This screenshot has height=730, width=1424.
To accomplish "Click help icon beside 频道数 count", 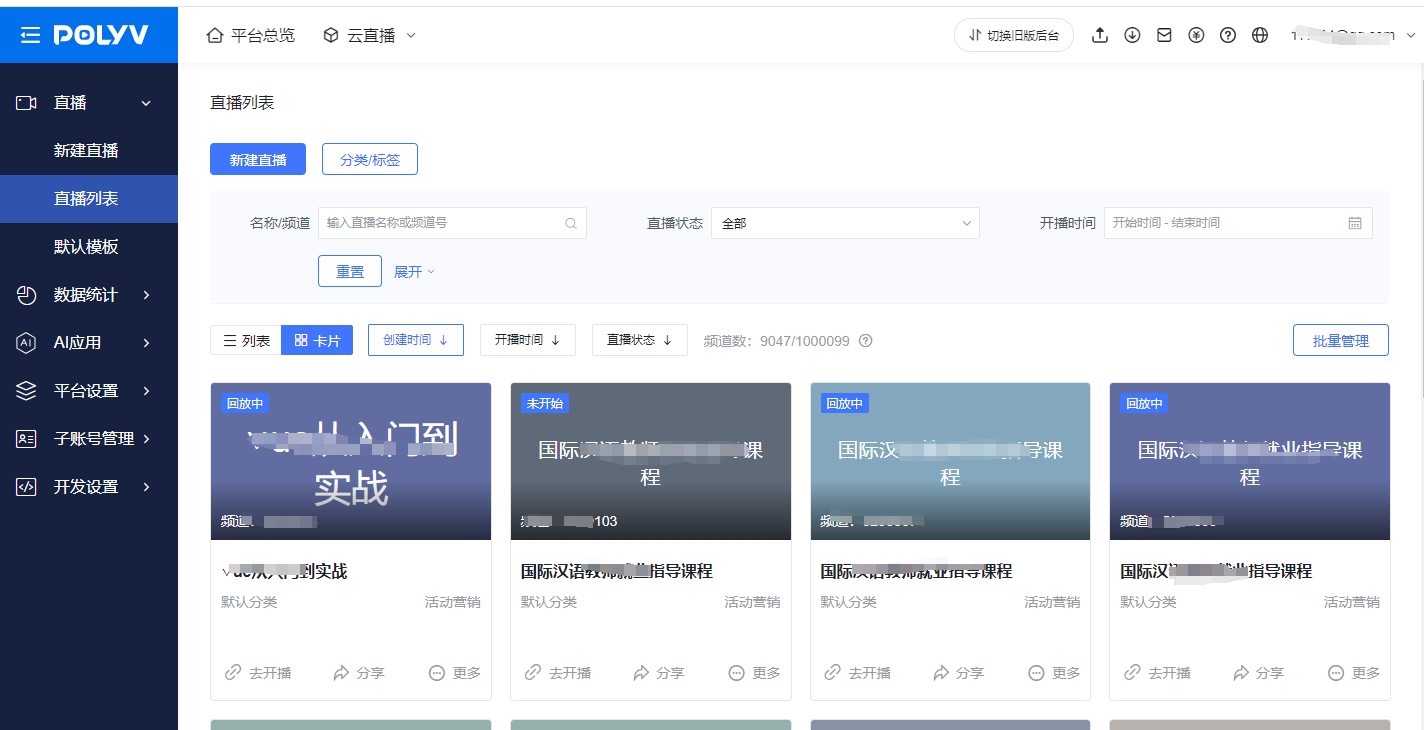I will 866,341.
